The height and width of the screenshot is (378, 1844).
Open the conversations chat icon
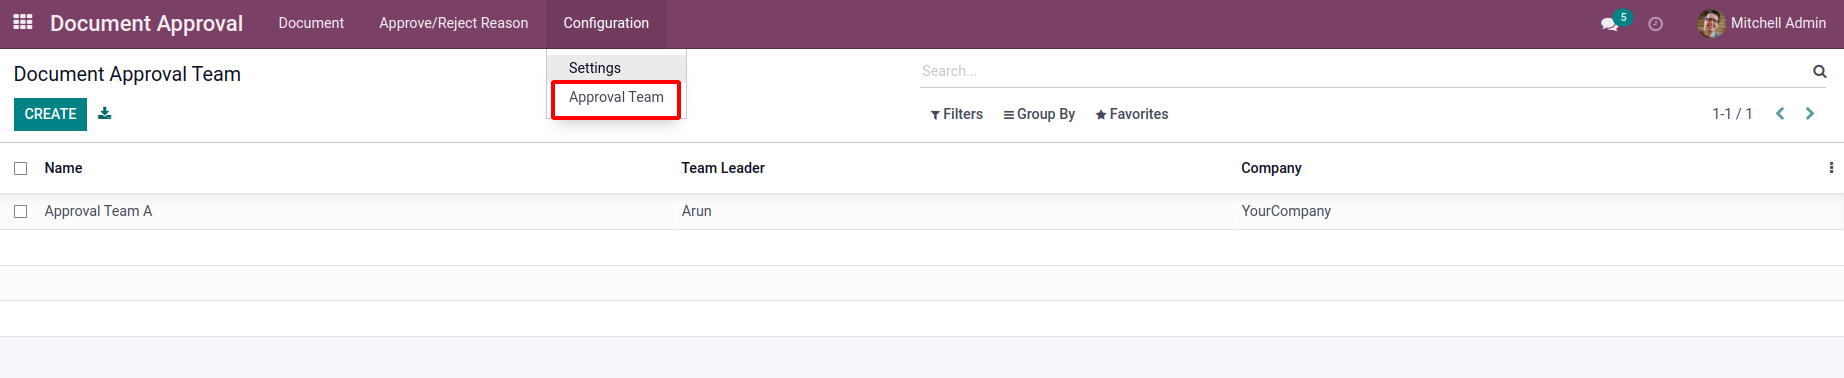1609,24
